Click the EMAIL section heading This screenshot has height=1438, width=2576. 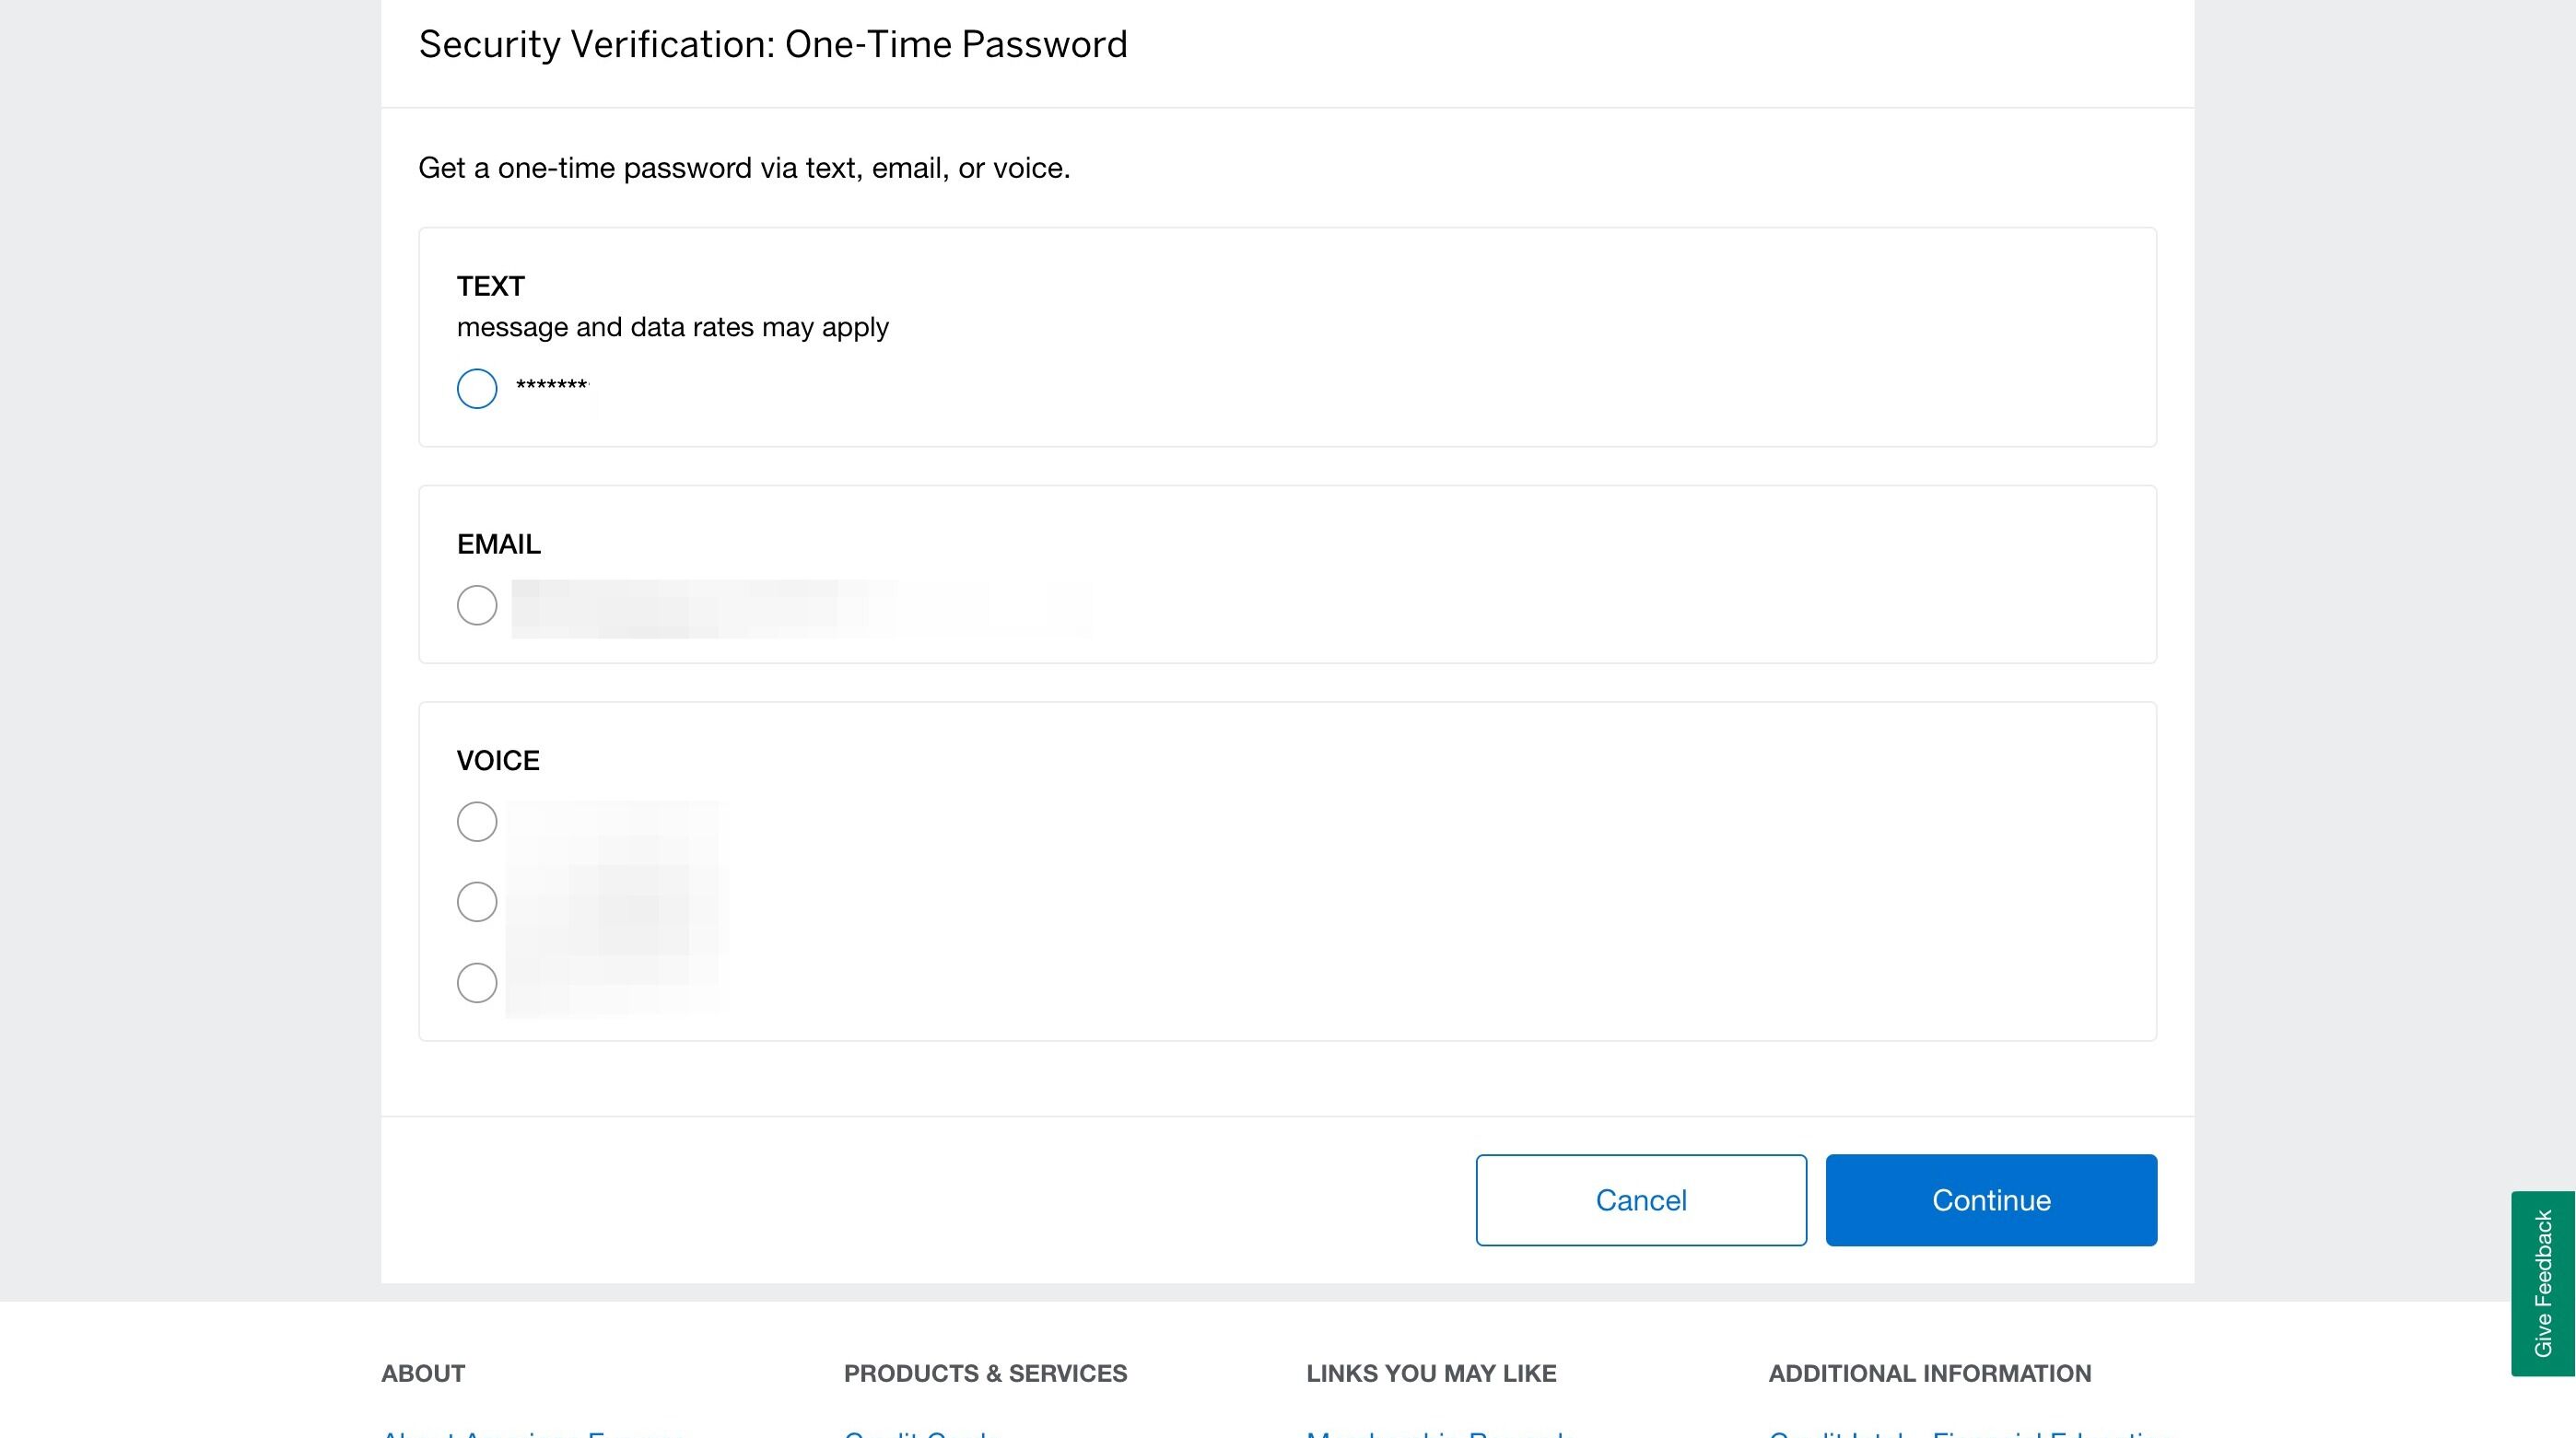point(498,544)
